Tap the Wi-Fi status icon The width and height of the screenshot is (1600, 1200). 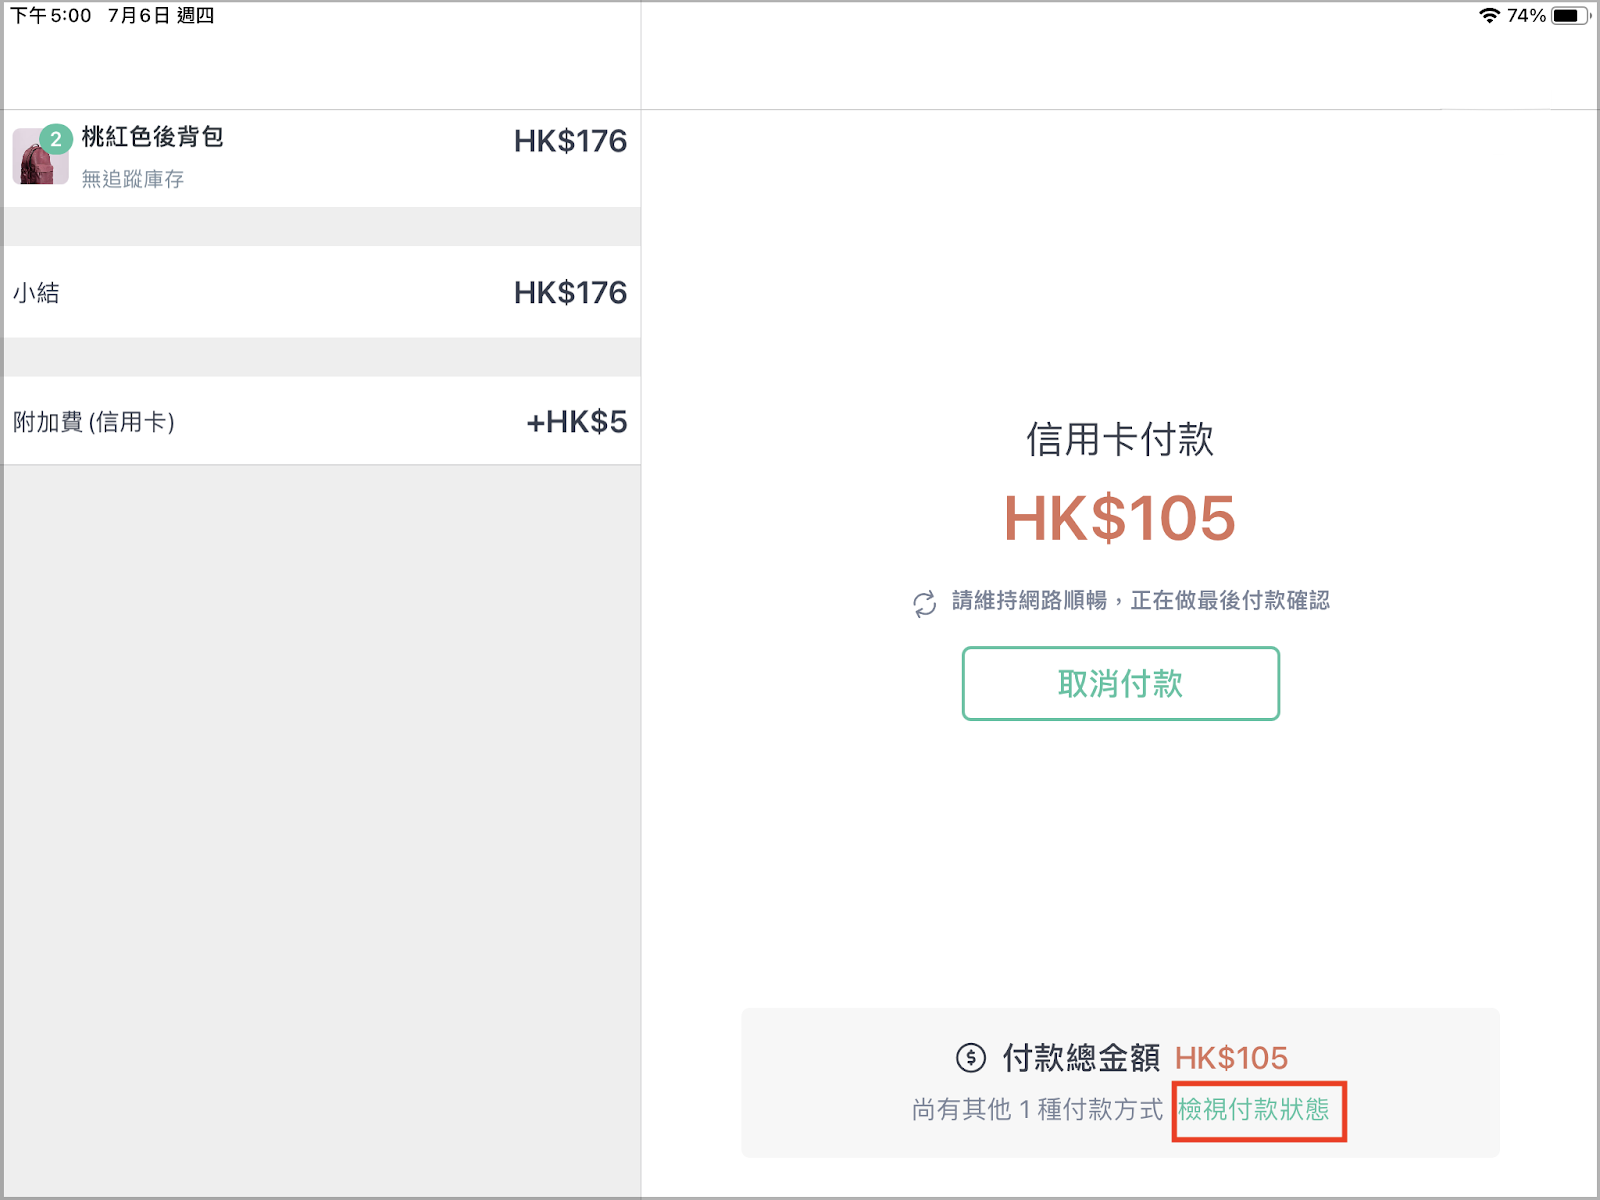(x=1489, y=15)
